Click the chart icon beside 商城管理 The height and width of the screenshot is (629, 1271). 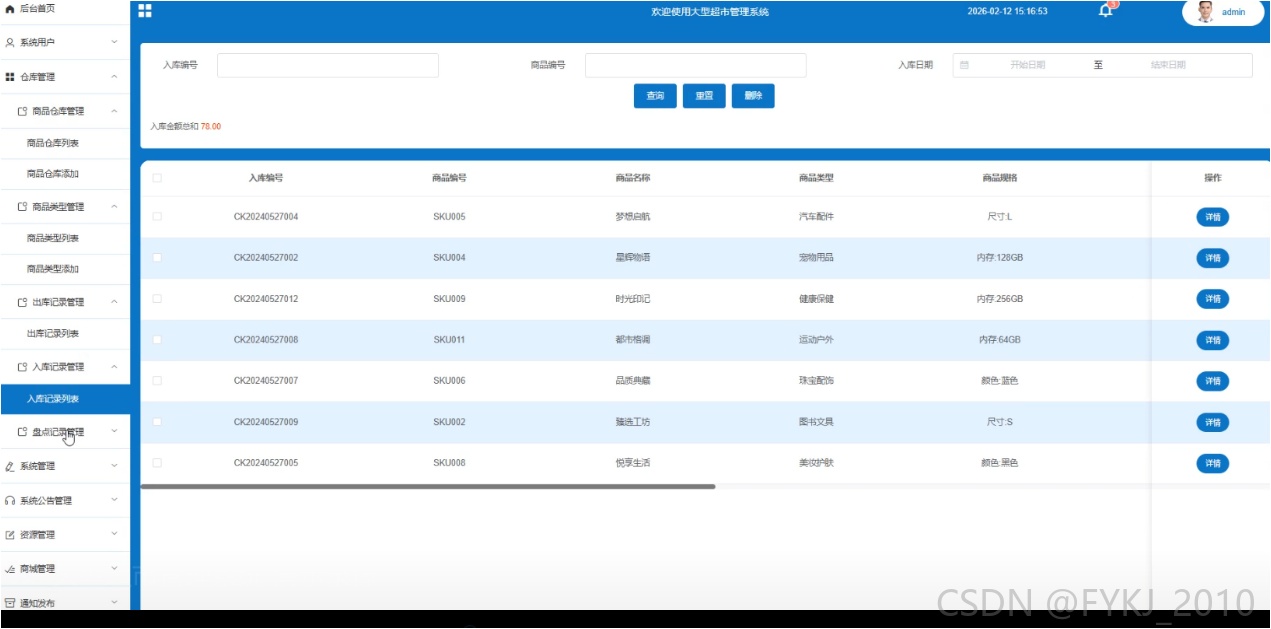point(10,569)
